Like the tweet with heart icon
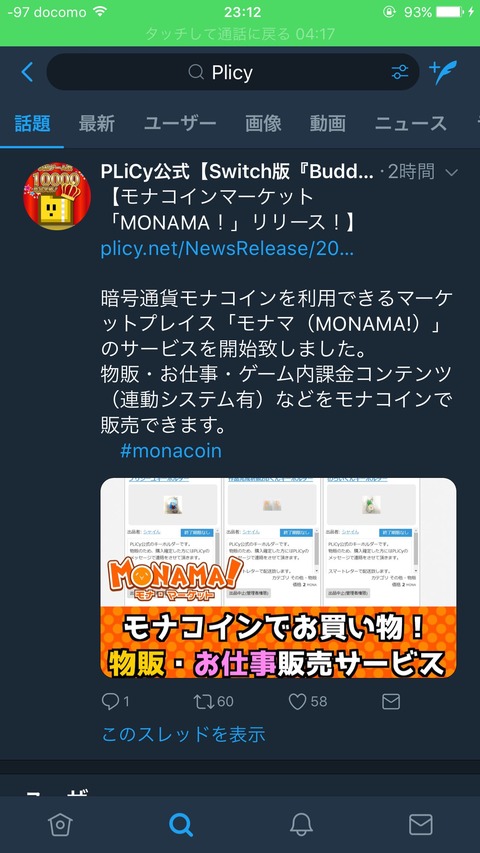This screenshot has height=853, width=480. [x=297, y=701]
